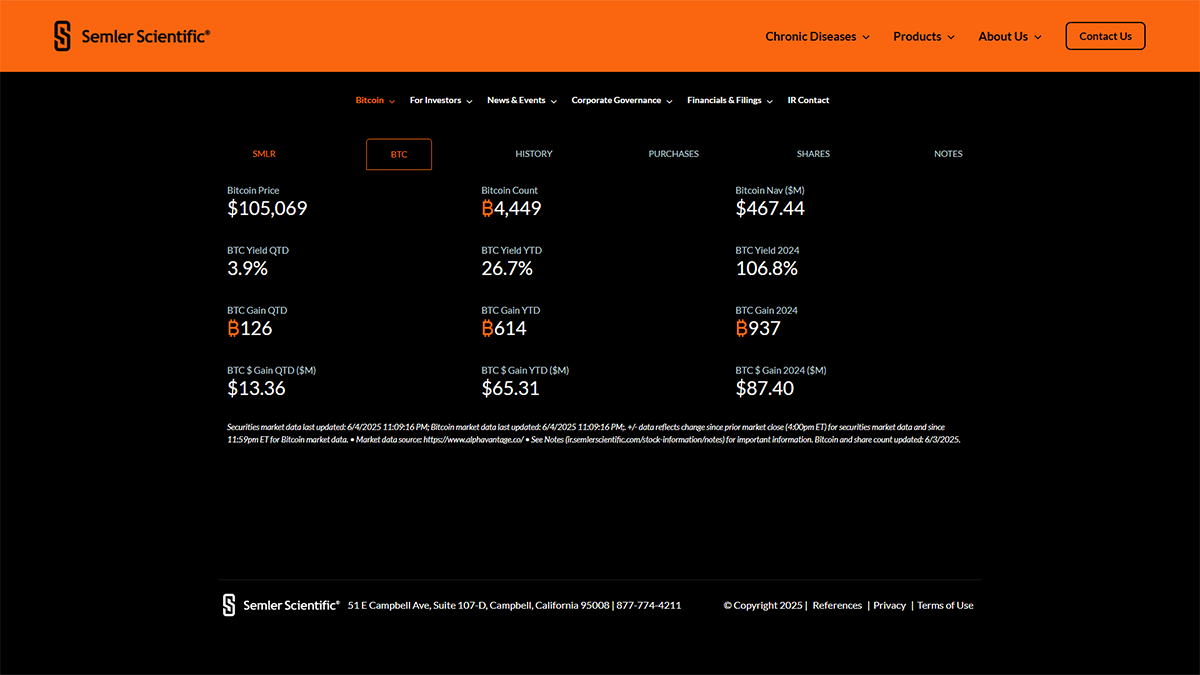Open the Products dropdown menu
Image resolution: width=1200 pixels, height=675 pixels.
click(923, 37)
